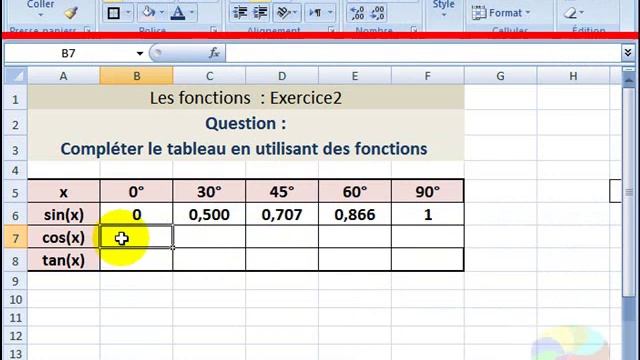Click into the formula bar input
Screen dimensions: 640x360
423,53
